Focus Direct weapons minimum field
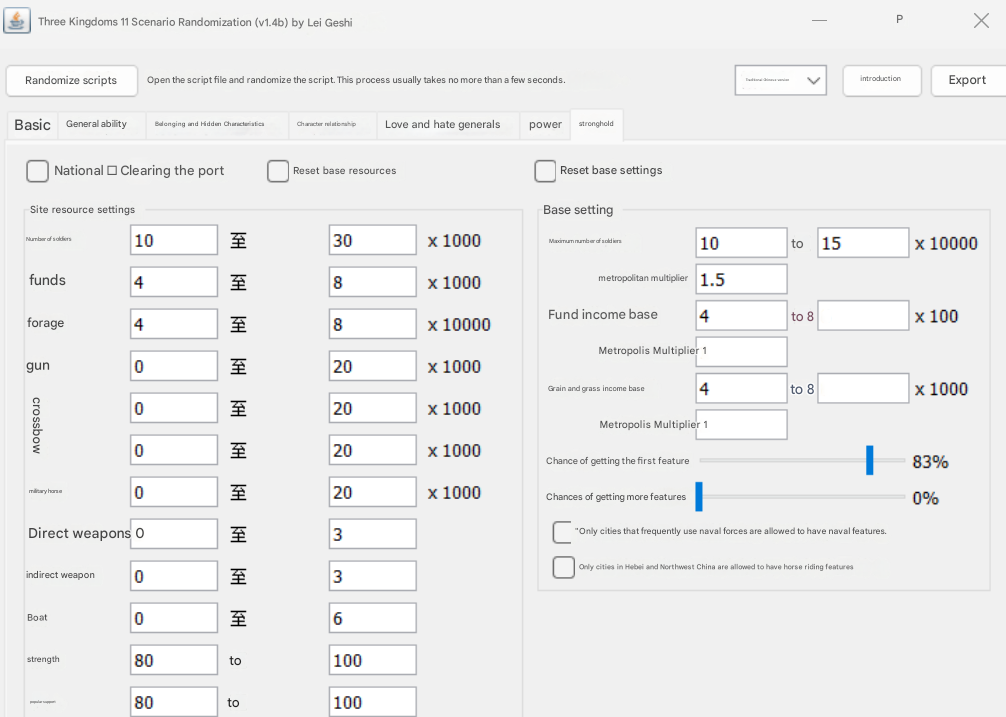The image size is (1006, 717). point(174,534)
